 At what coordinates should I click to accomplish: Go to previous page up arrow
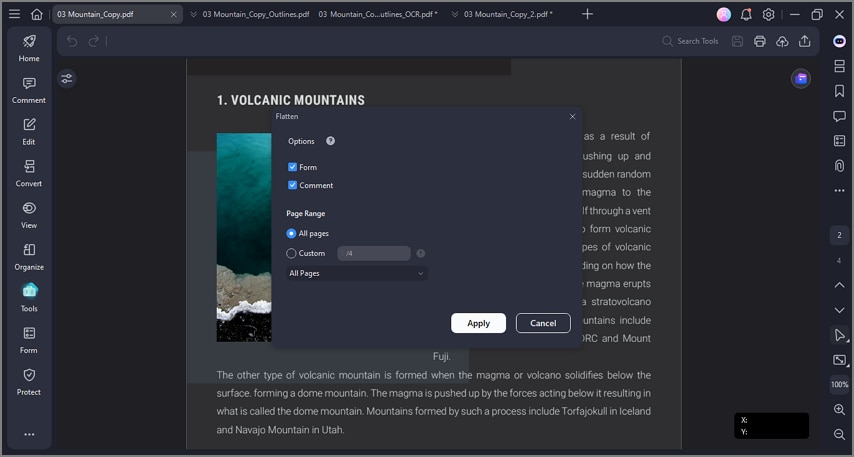(x=839, y=285)
